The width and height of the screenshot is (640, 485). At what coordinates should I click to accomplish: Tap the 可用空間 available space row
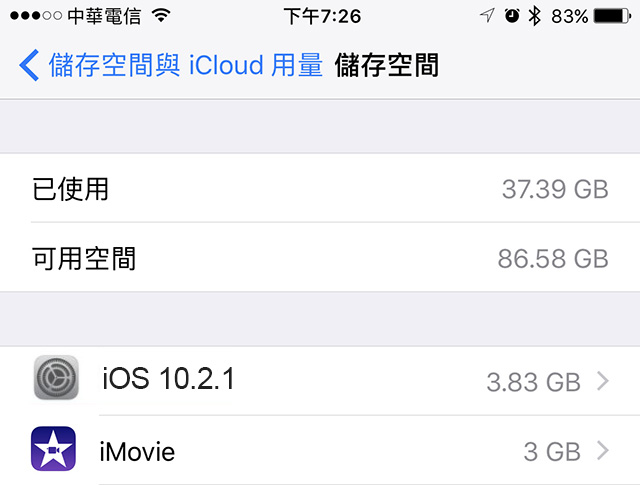[320, 258]
